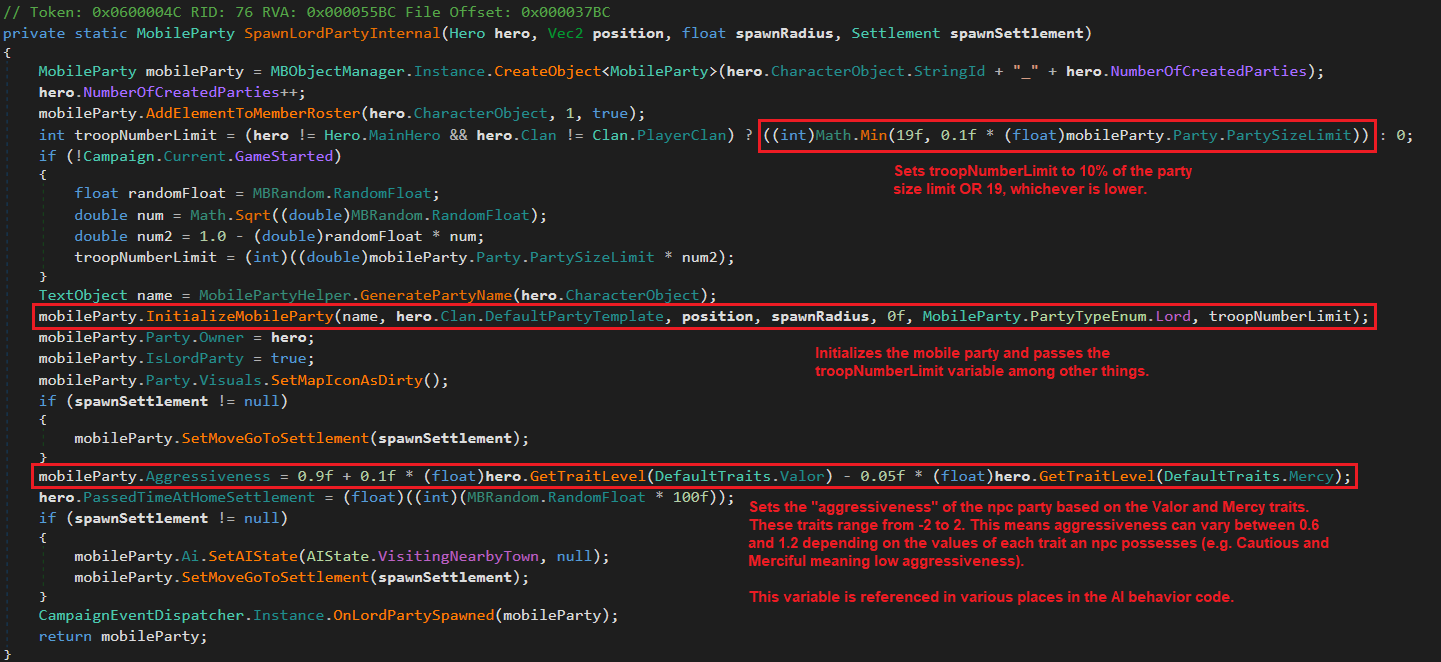1441x662 pixels.
Task: Click the GameStarted property in if condition
Action: click(x=285, y=155)
